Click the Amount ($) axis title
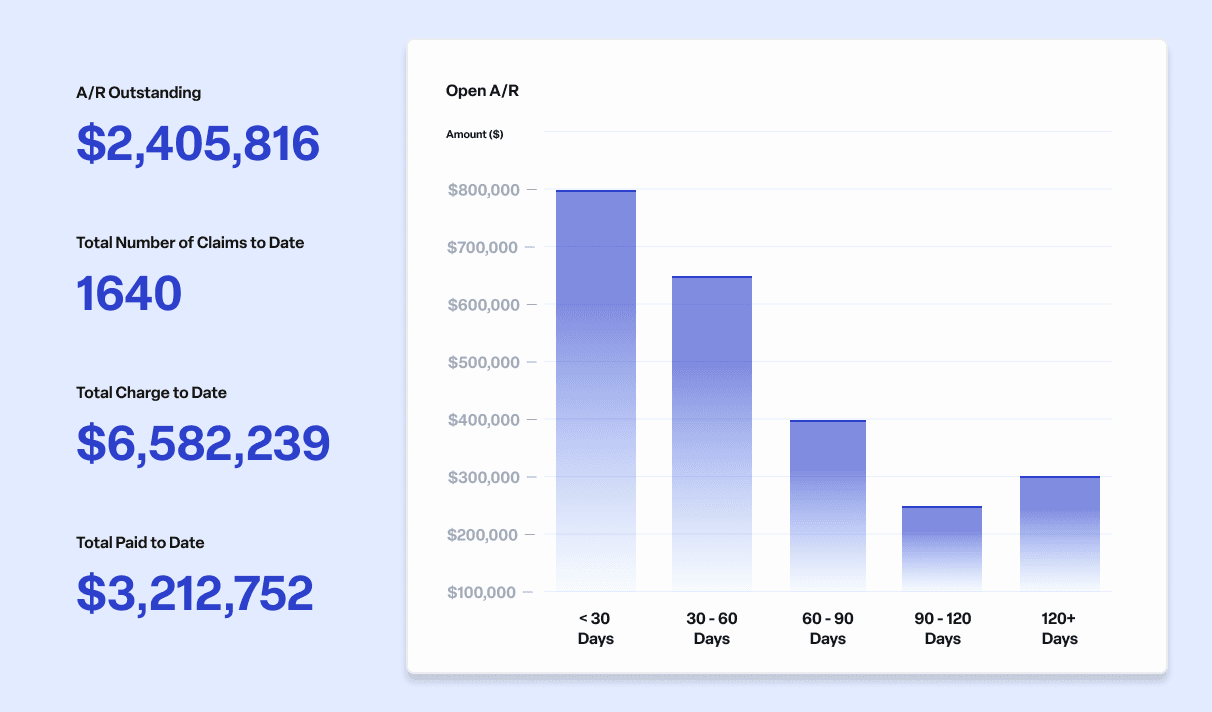 point(474,134)
